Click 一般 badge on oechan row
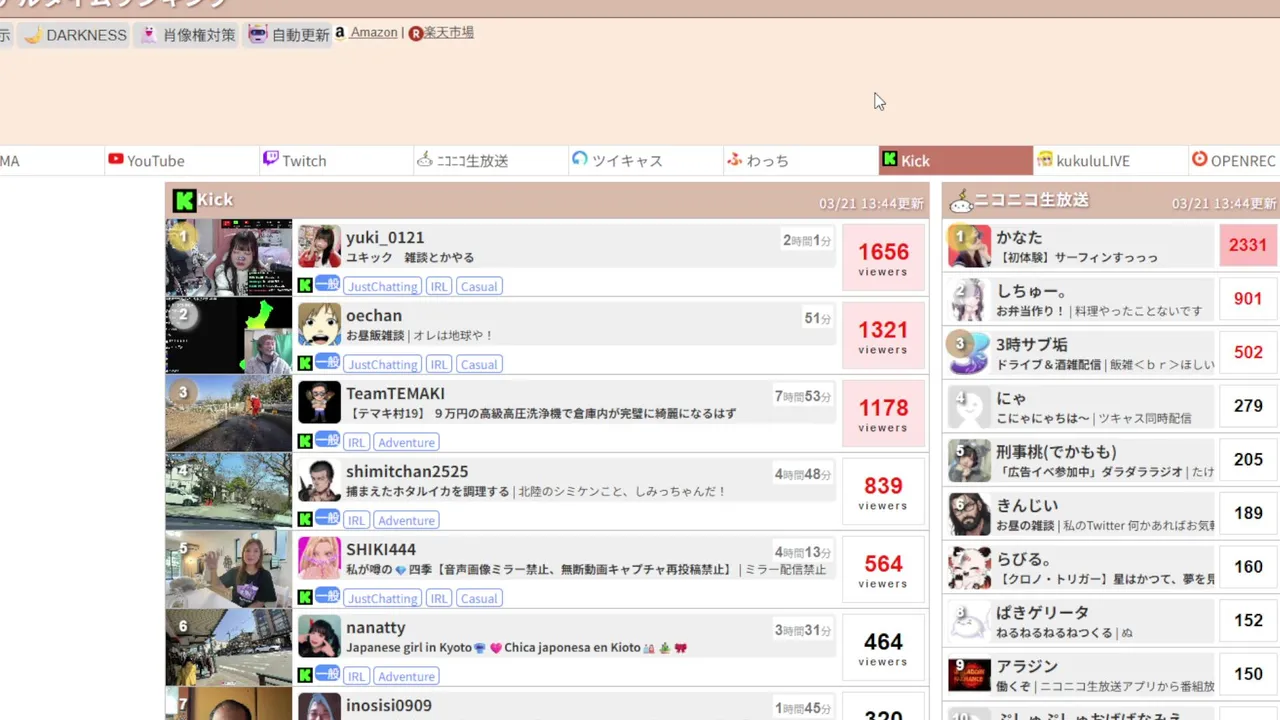 pos(328,362)
